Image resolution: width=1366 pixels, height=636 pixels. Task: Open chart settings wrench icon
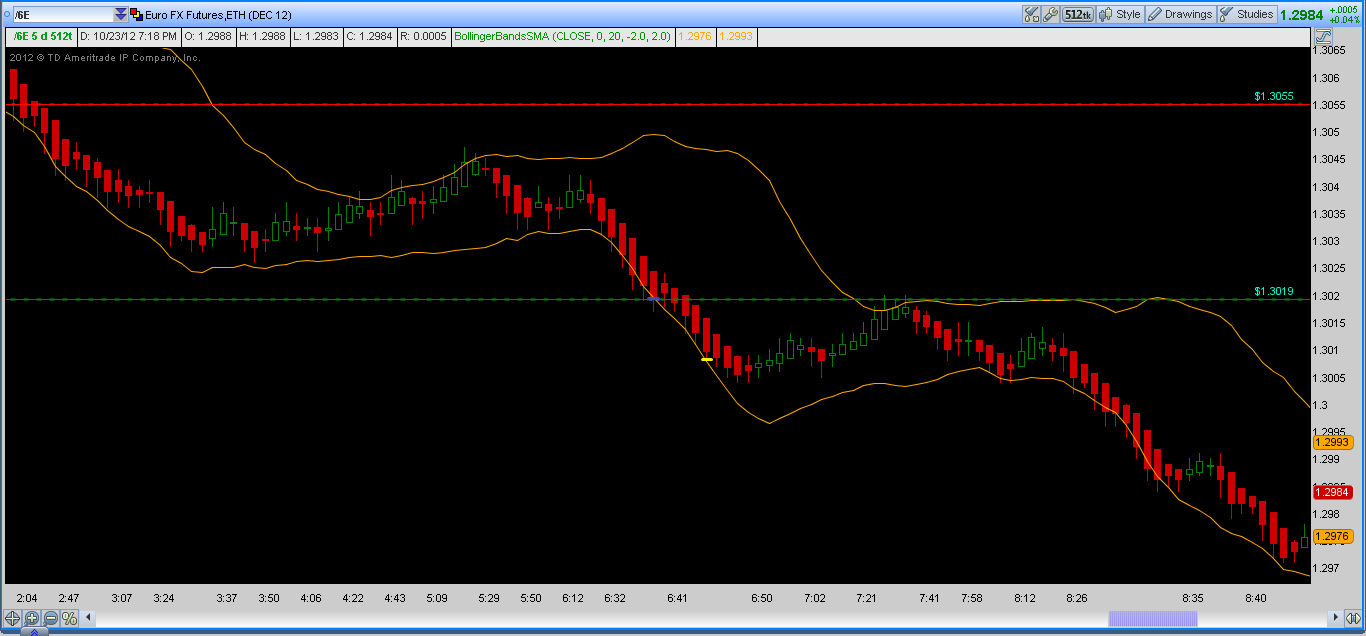coord(1050,14)
